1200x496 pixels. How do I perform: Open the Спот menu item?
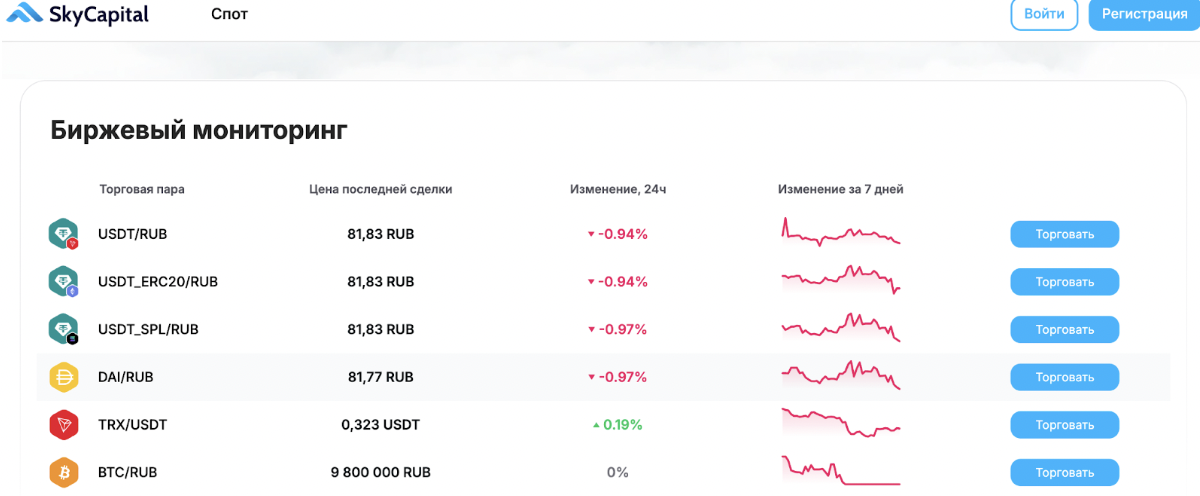click(x=230, y=15)
